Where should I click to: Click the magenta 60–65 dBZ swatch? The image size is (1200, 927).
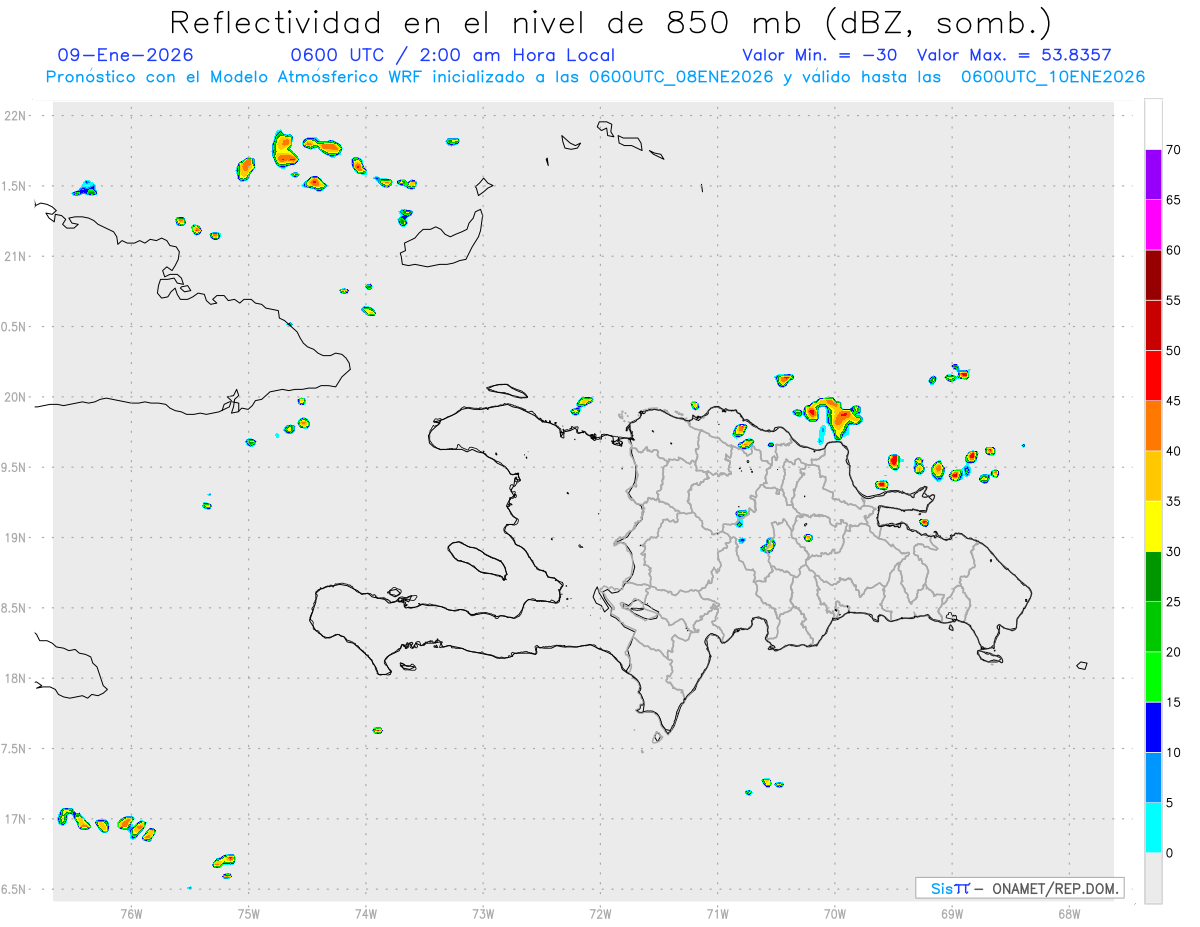coord(1153,225)
